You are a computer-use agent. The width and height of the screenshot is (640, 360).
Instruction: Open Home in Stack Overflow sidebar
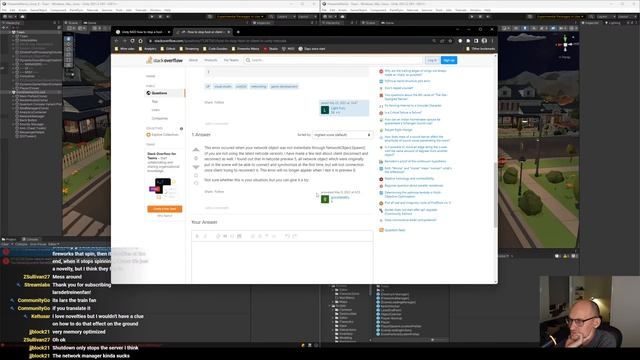coord(151,76)
